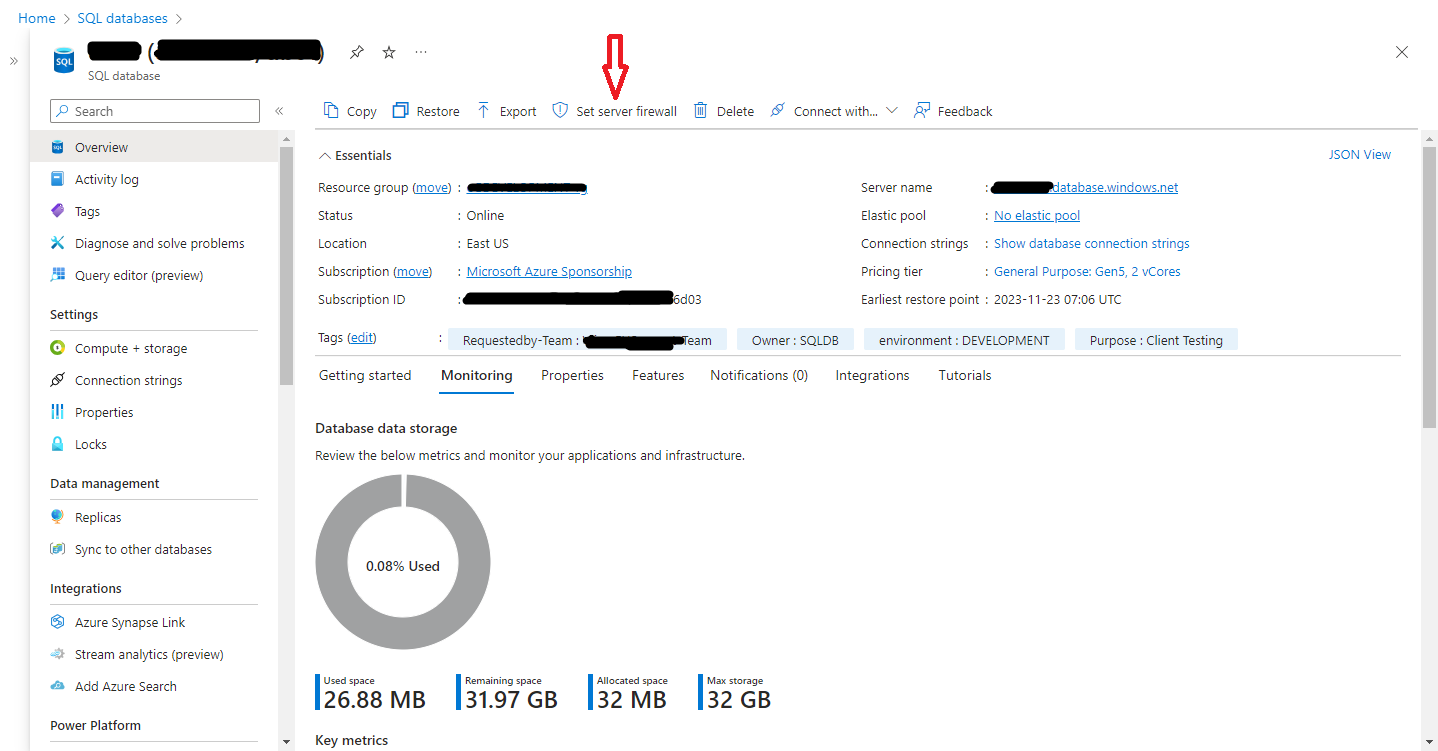Click the Locks padlock icon
This screenshot has width=1438, height=751.
(57, 444)
